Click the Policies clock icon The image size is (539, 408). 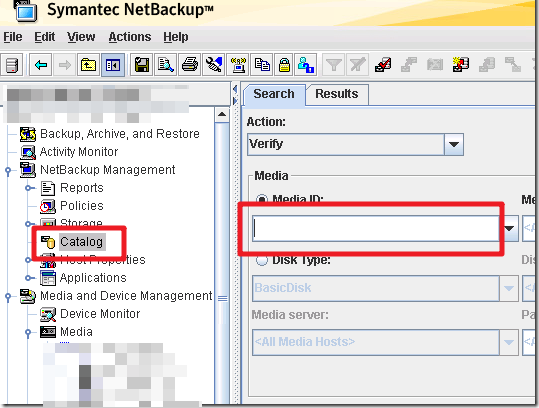(x=48, y=206)
